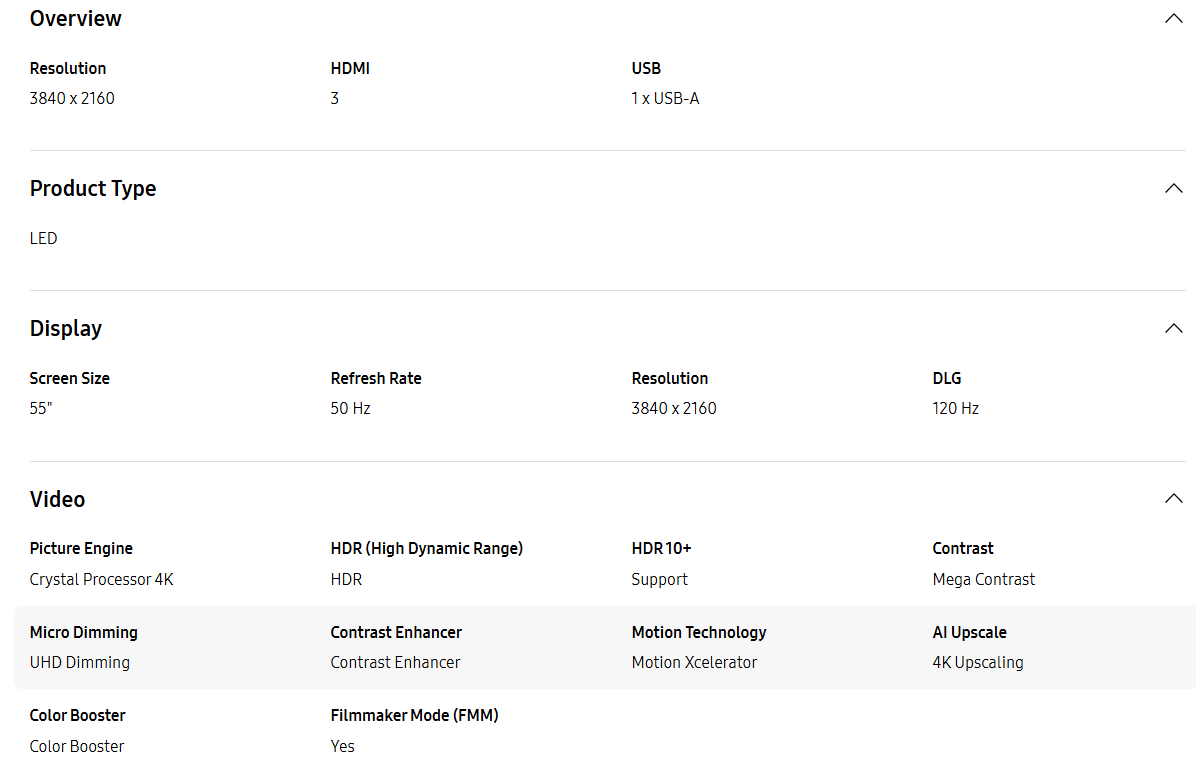Click the Refresh Rate 50 Hz value

pyautogui.click(x=350, y=409)
